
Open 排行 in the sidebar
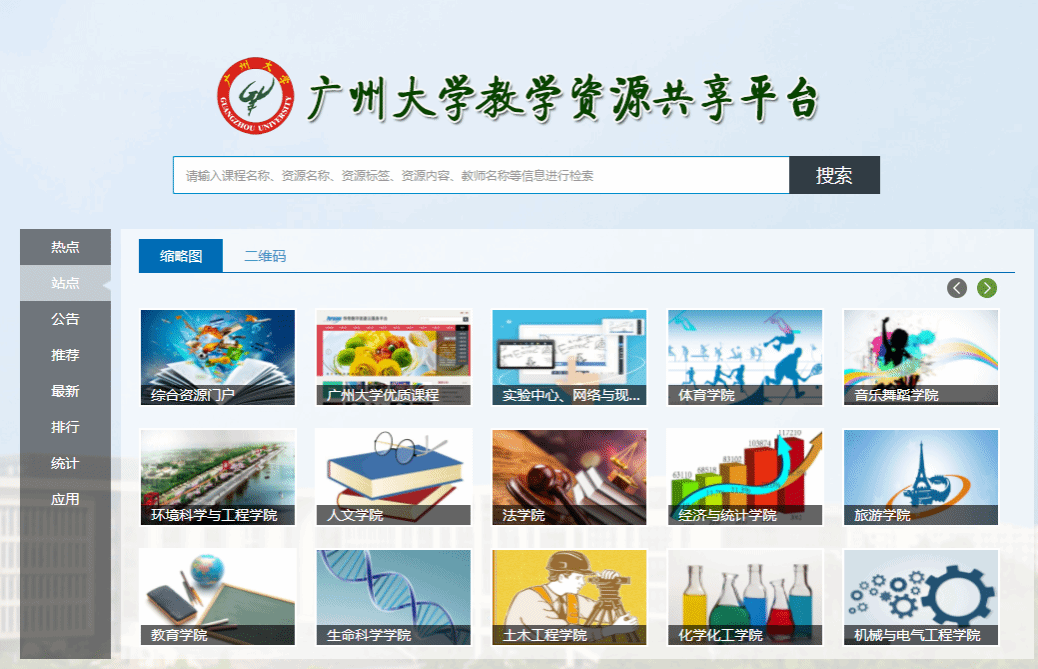tap(65, 427)
